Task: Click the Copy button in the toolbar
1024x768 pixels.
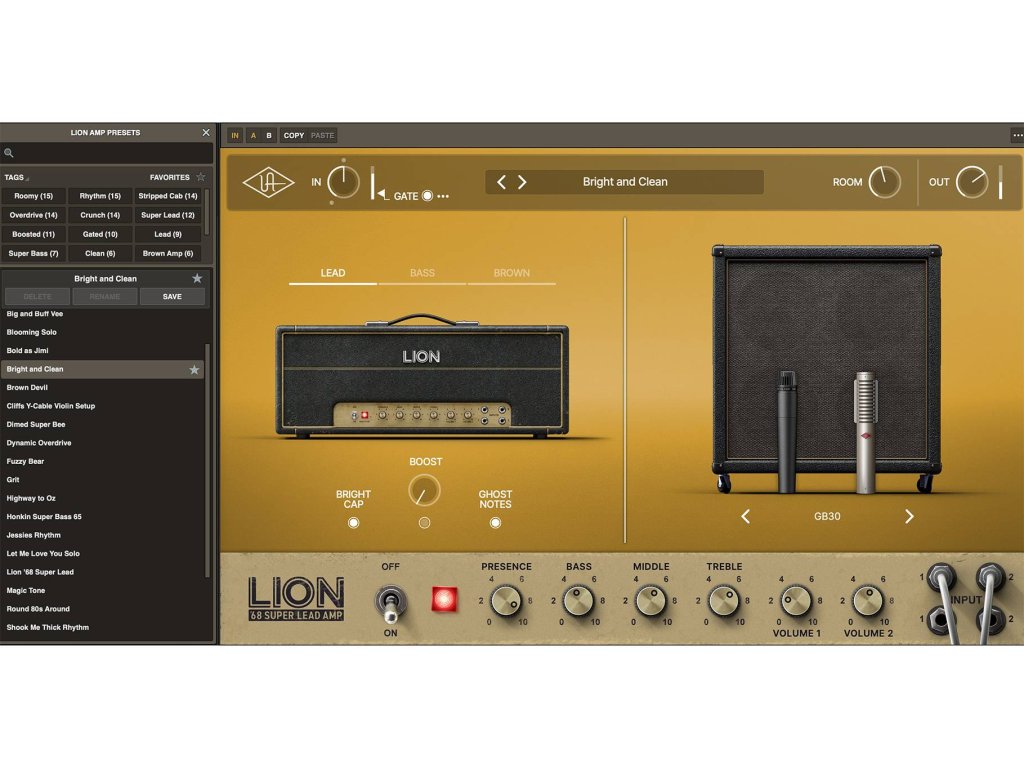Action: coord(294,135)
